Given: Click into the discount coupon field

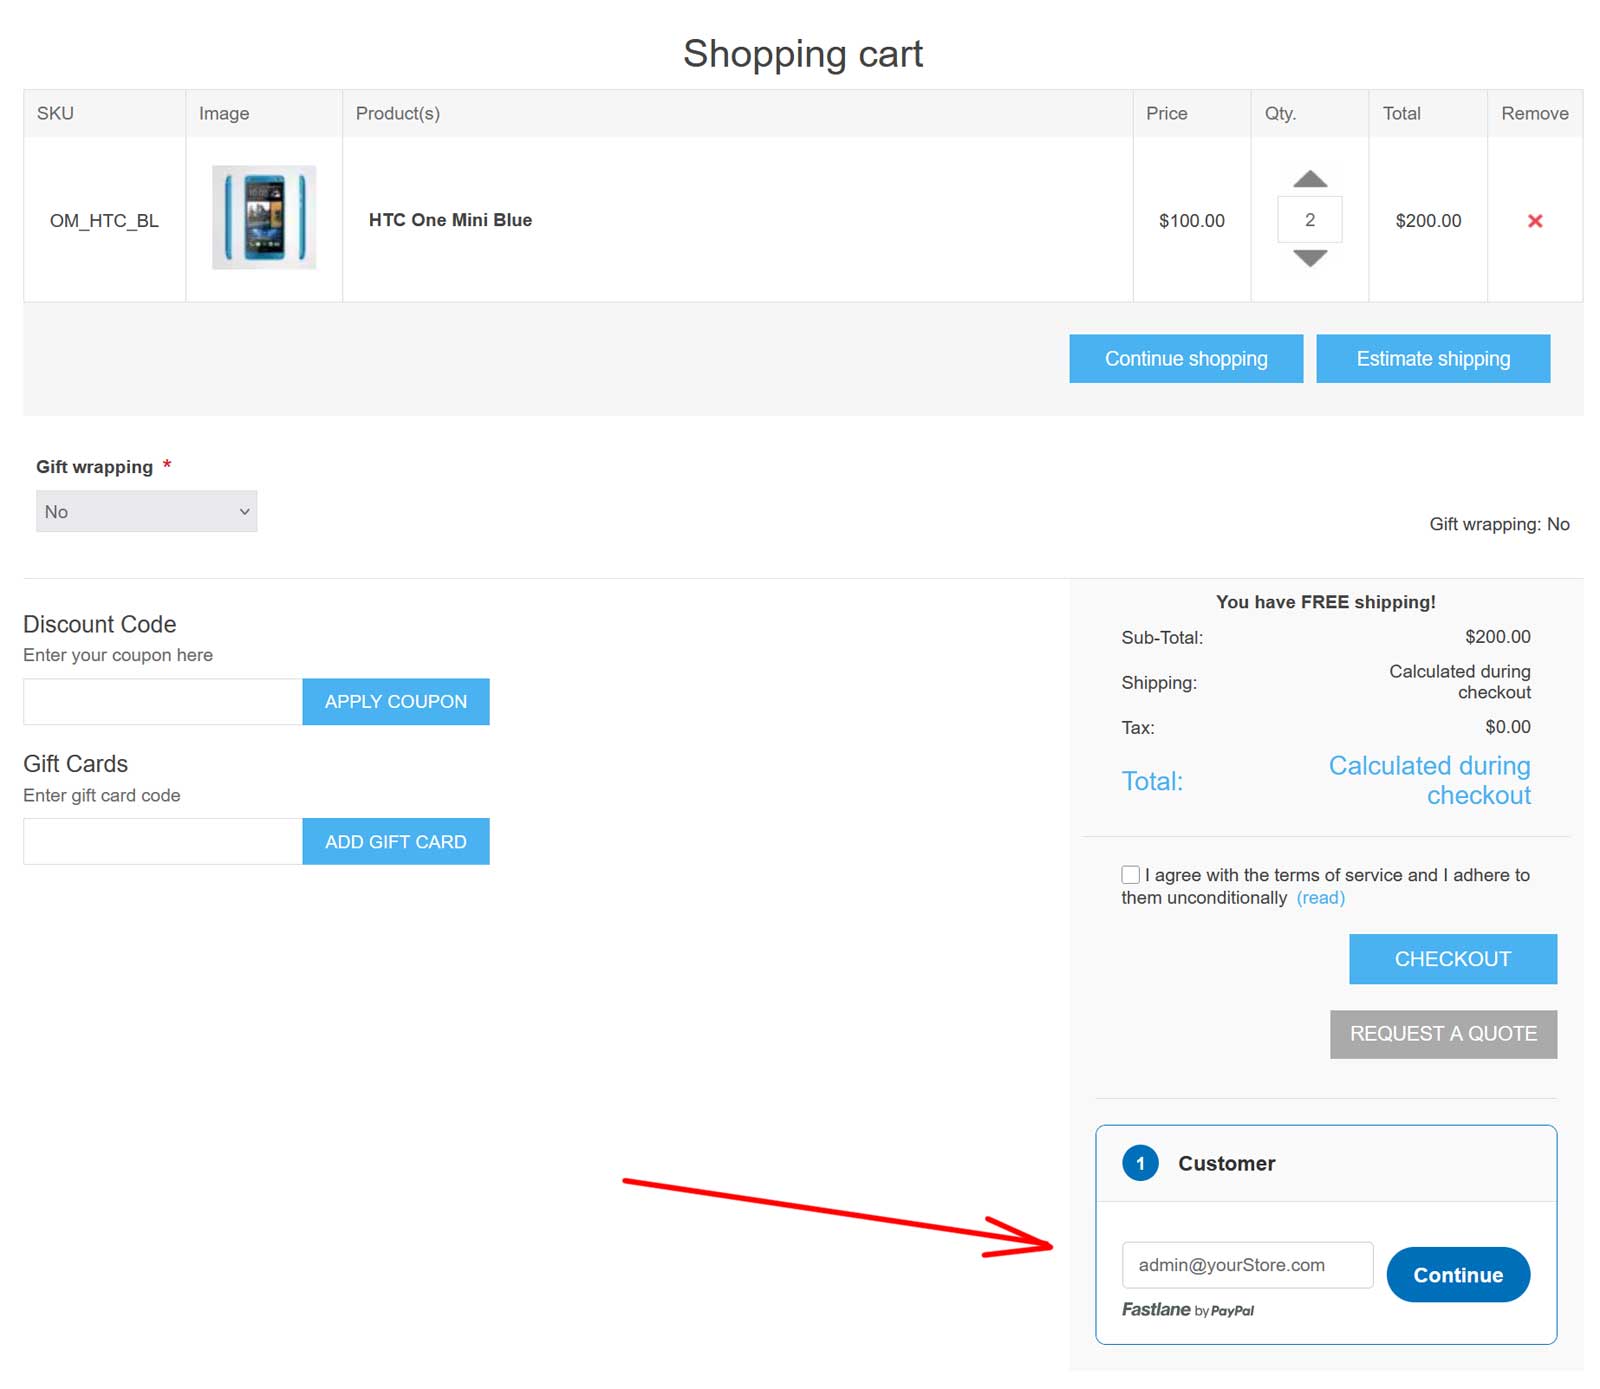Looking at the screenshot, I should coord(160,701).
